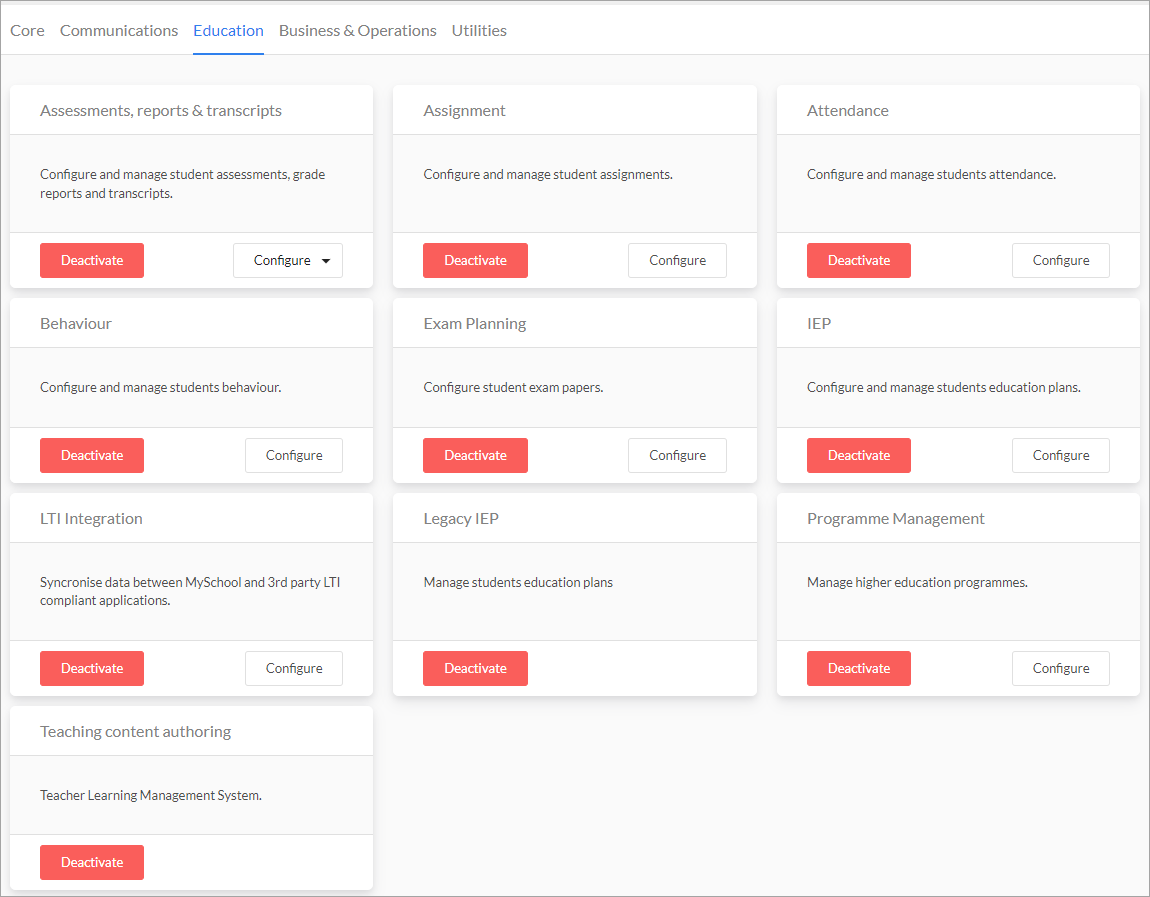Deactivate the Programme Management module
This screenshot has width=1150, height=897.
click(x=859, y=668)
